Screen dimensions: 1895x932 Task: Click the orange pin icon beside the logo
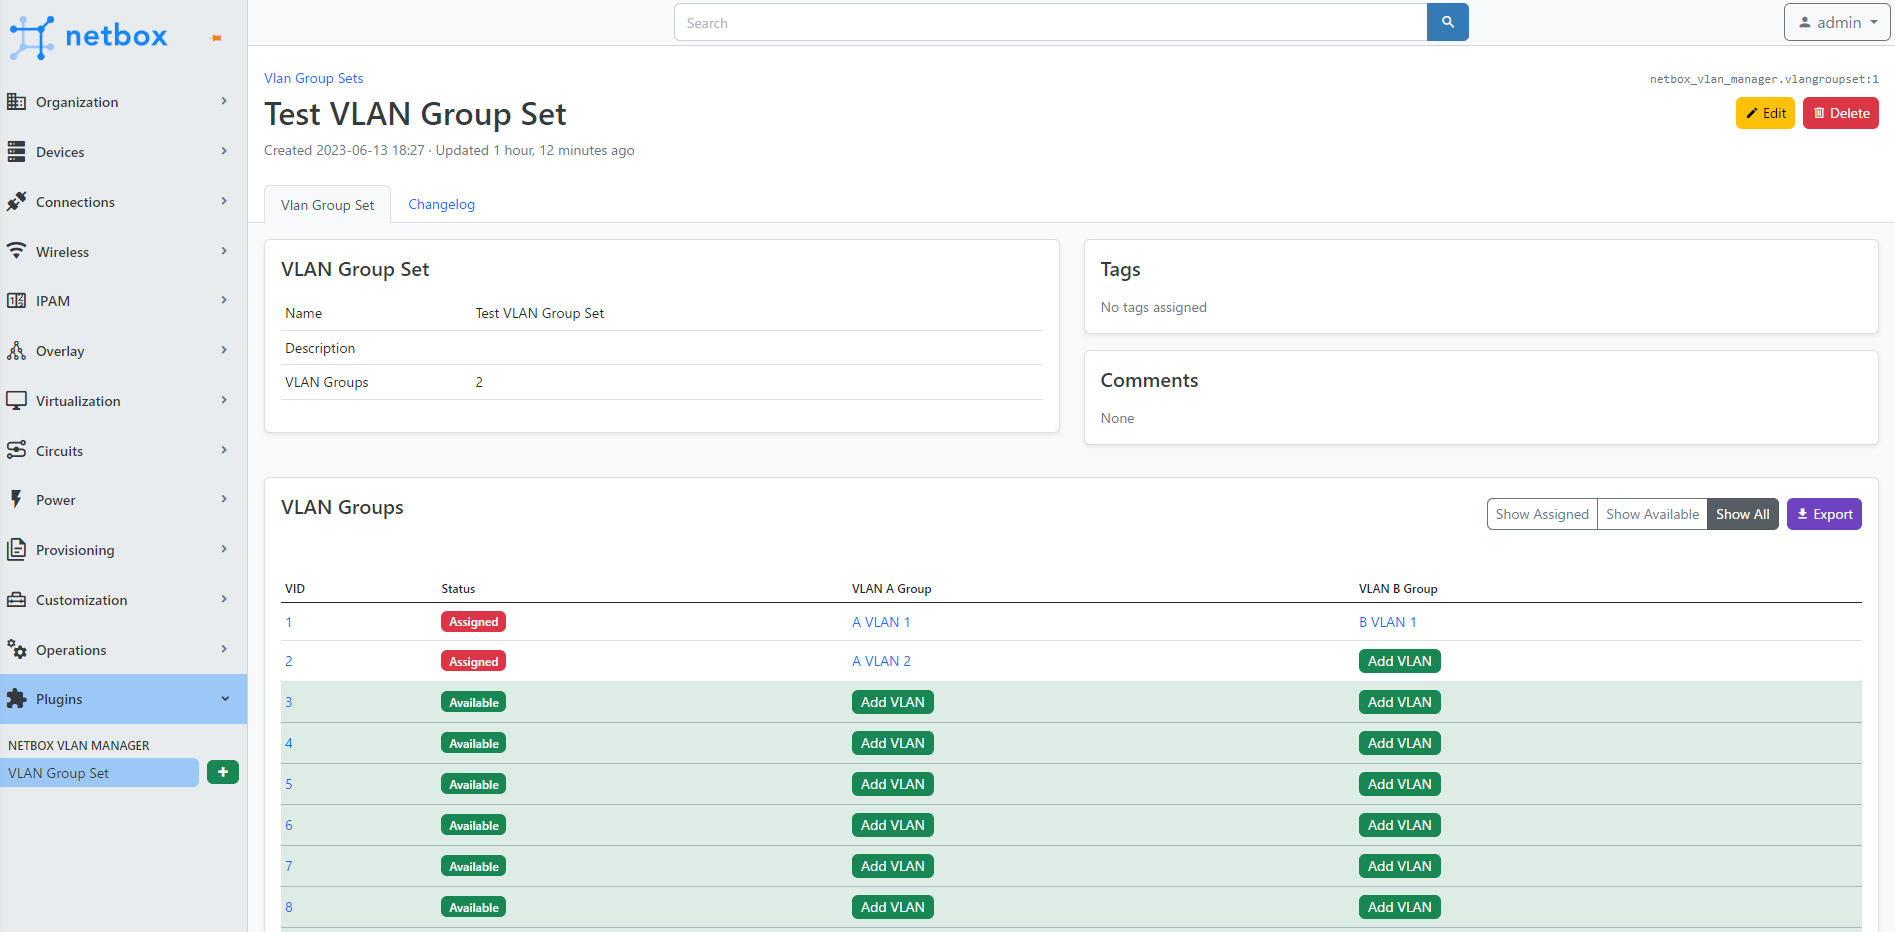(x=216, y=38)
